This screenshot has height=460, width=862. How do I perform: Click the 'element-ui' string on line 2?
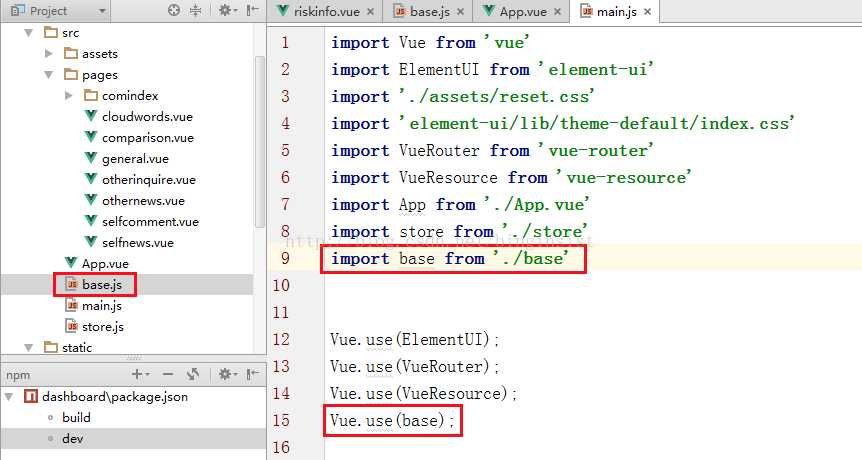click(596, 70)
